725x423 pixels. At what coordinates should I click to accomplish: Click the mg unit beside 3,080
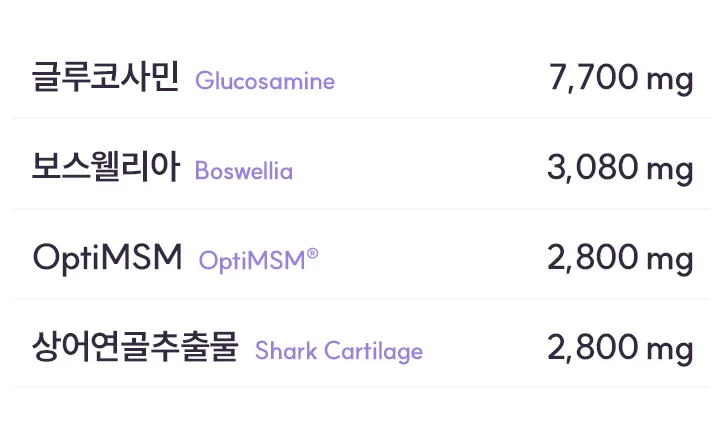670,172
